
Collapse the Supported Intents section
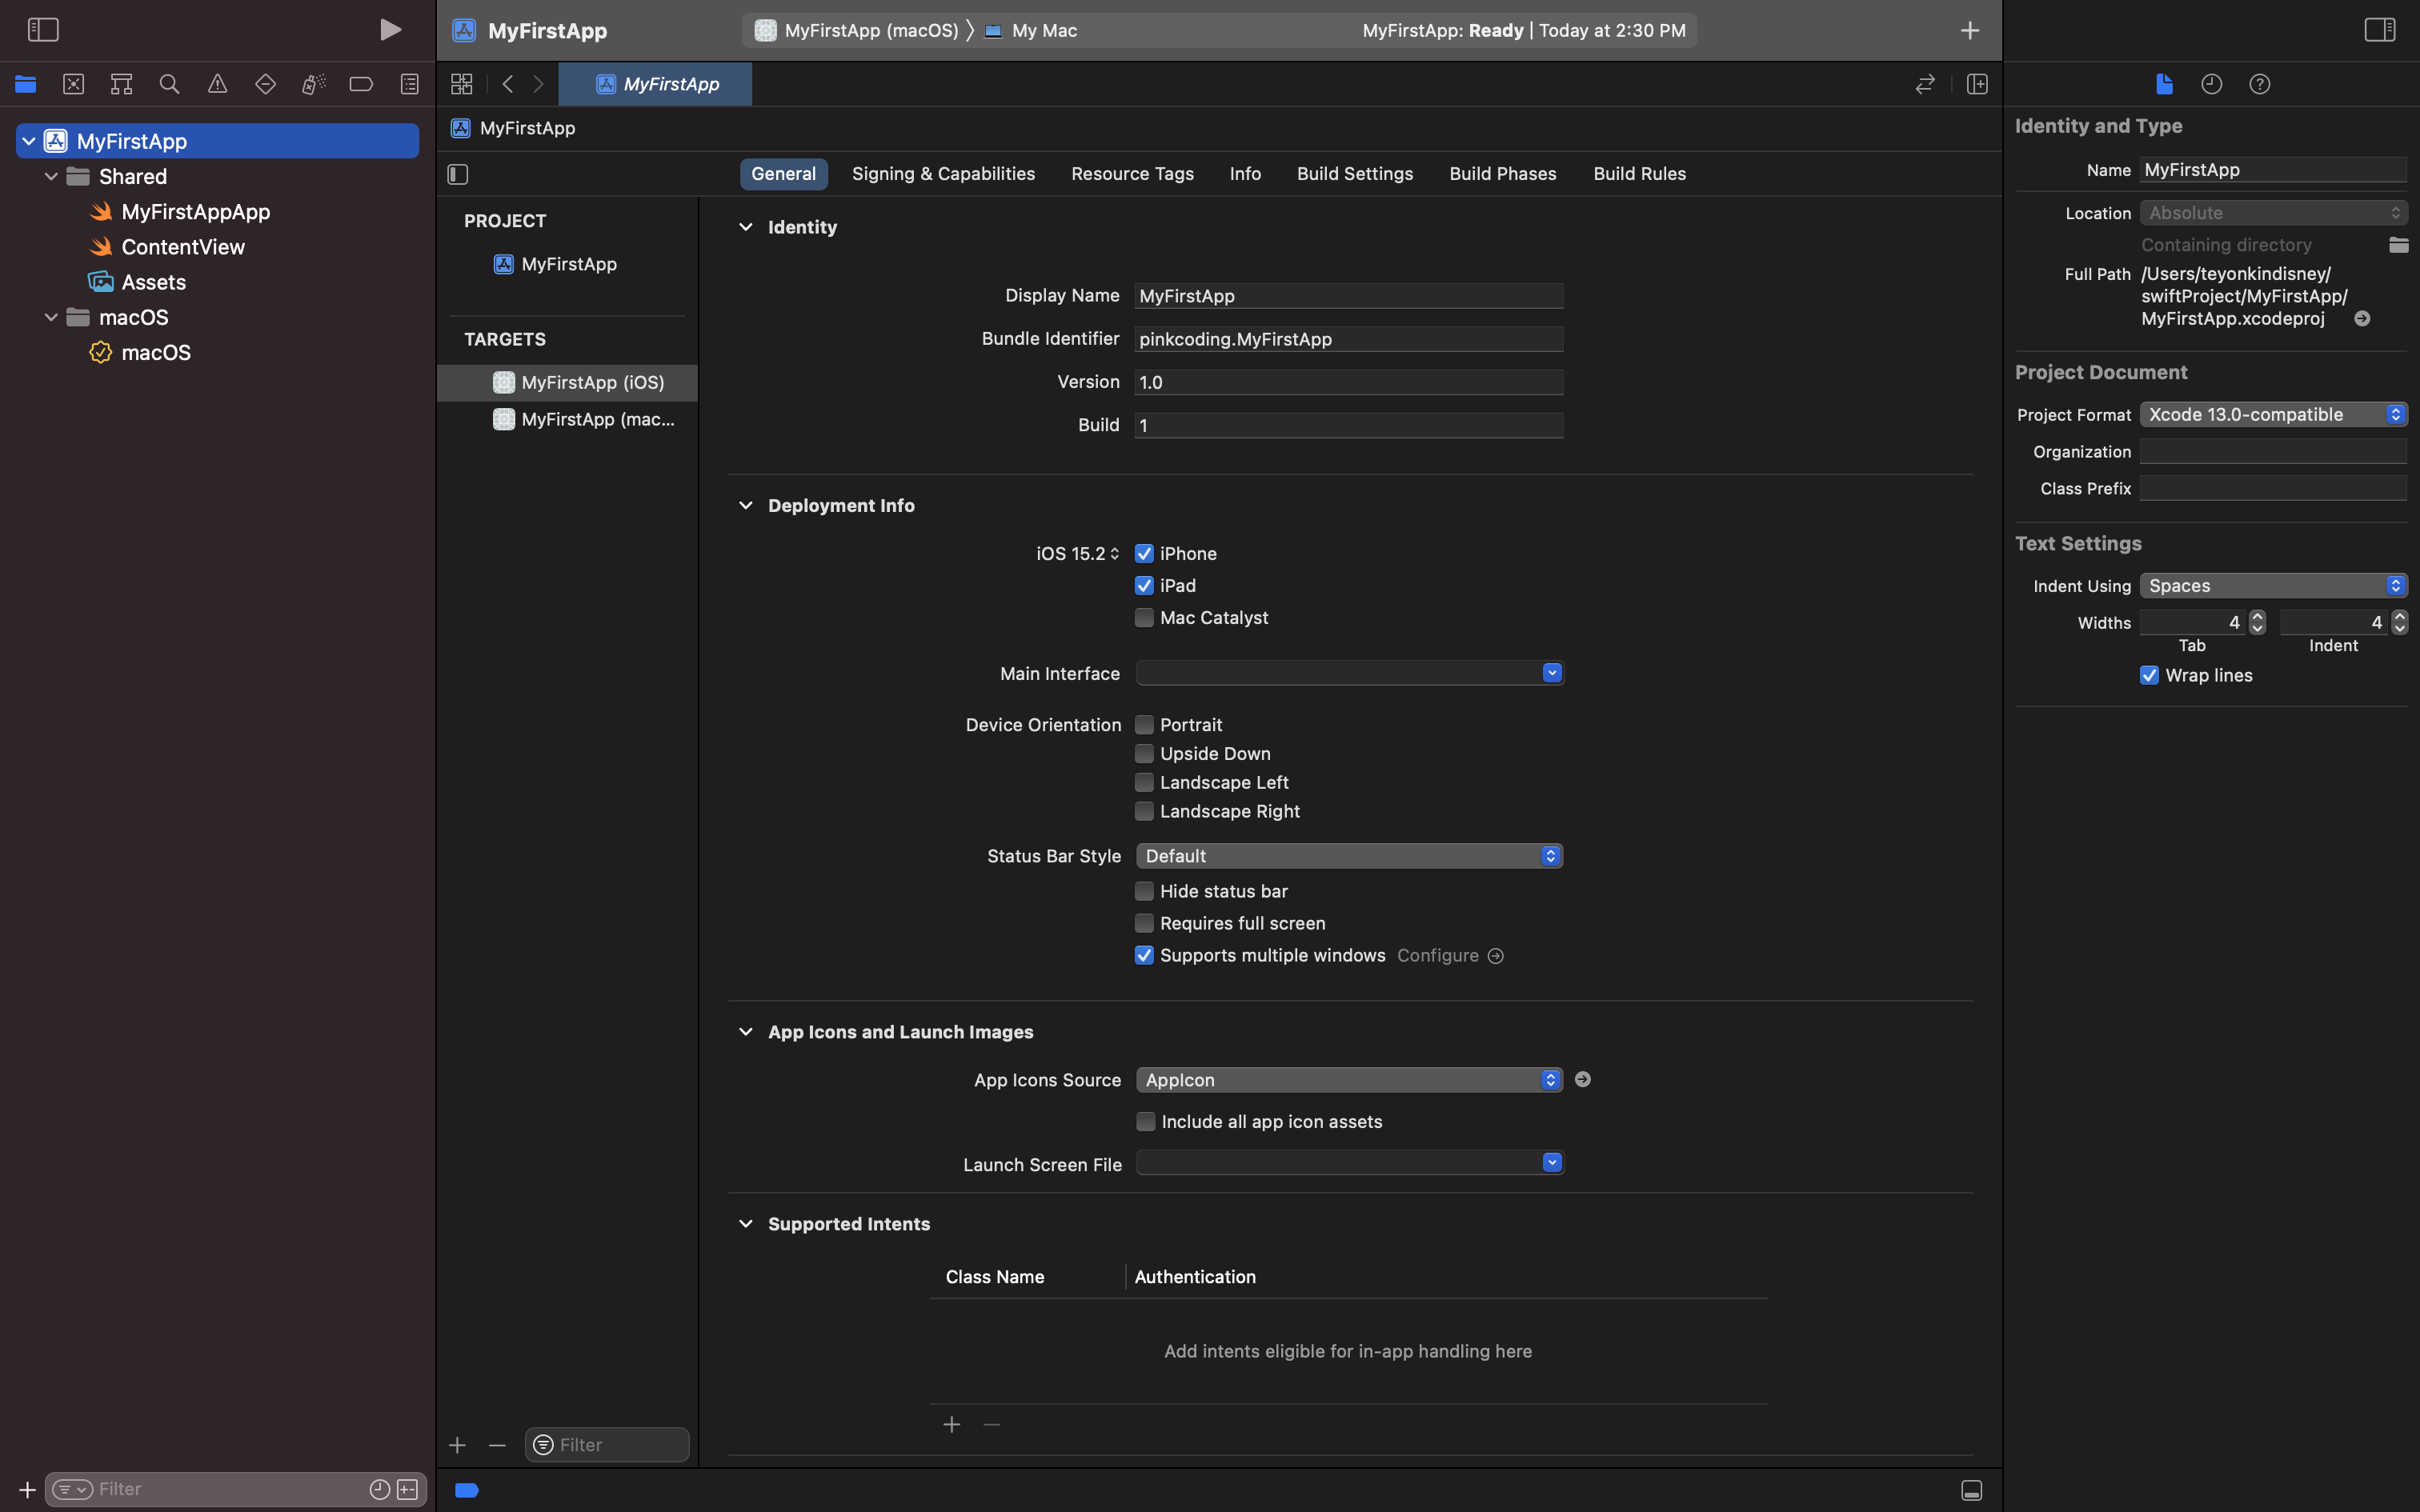coord(745,1223)
